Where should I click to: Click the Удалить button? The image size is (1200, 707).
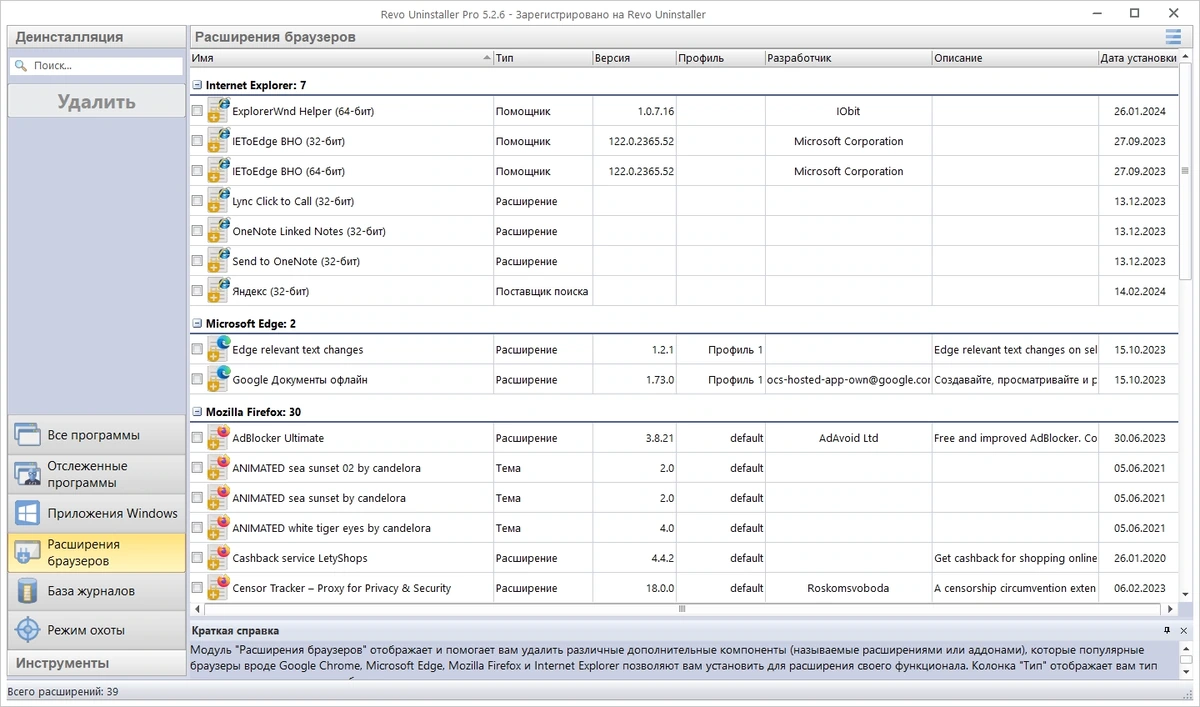97,102
